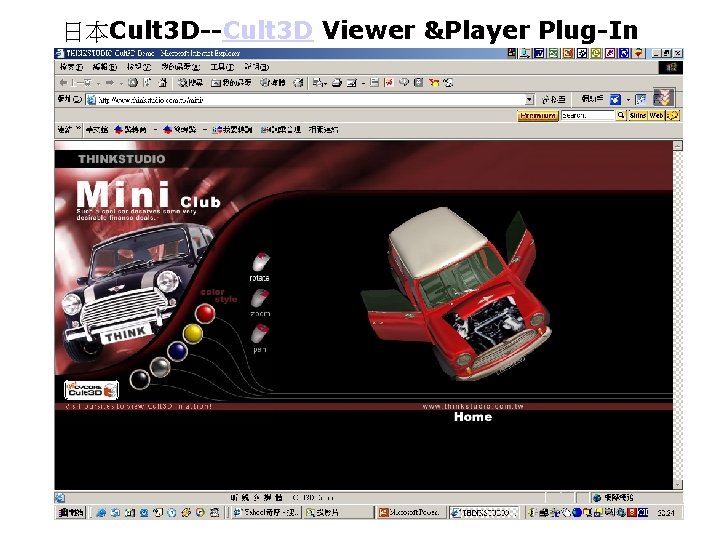The width and height of the screenshot is (720, 540).
Task: Open the File menu in Internet Explorer
Action: (71, 67)
